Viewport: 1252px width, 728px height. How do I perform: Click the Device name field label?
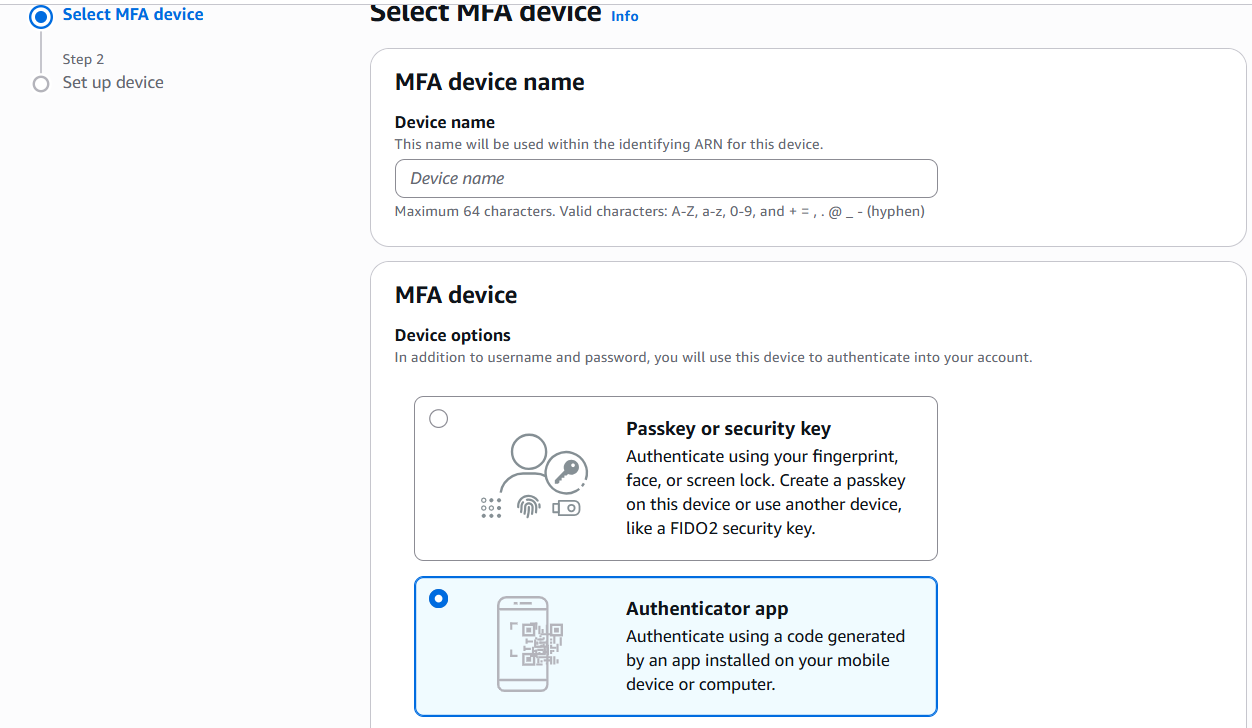coord(445,122)
